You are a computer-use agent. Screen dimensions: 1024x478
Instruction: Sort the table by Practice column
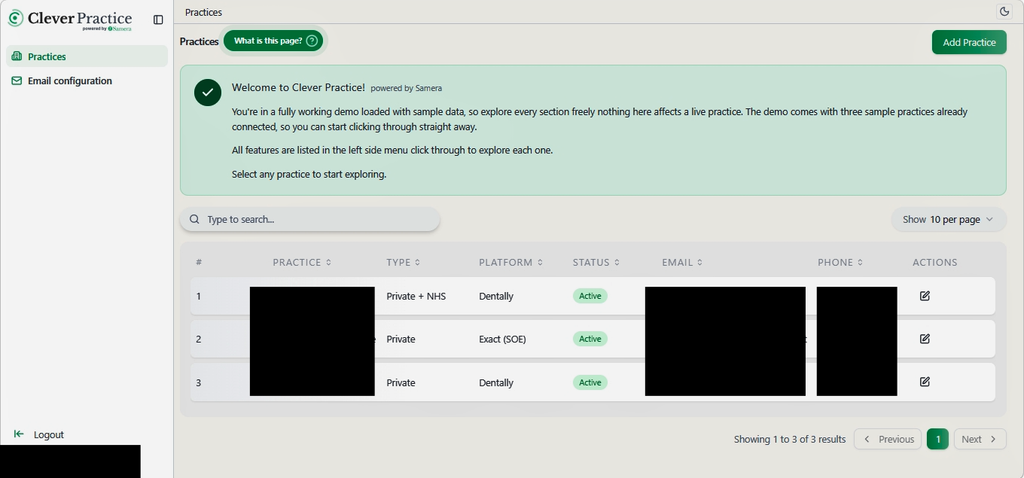coord(302,263)
